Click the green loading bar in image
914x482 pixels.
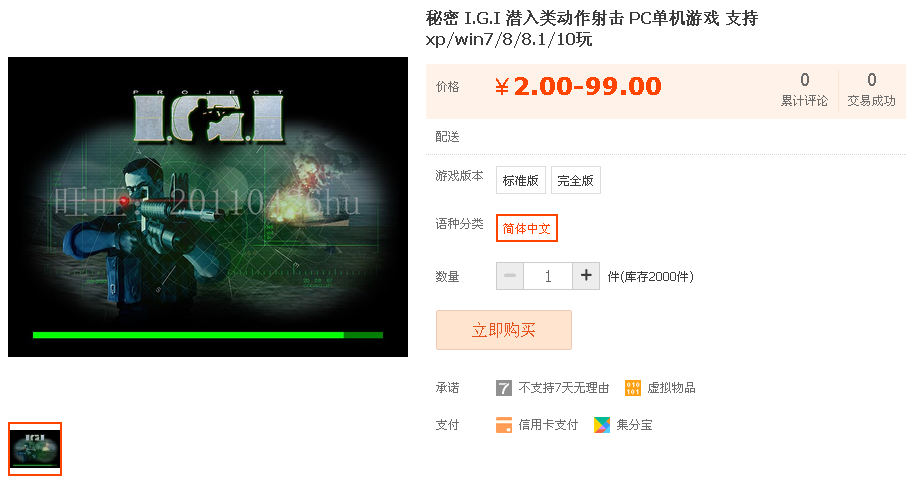point(208,335)
